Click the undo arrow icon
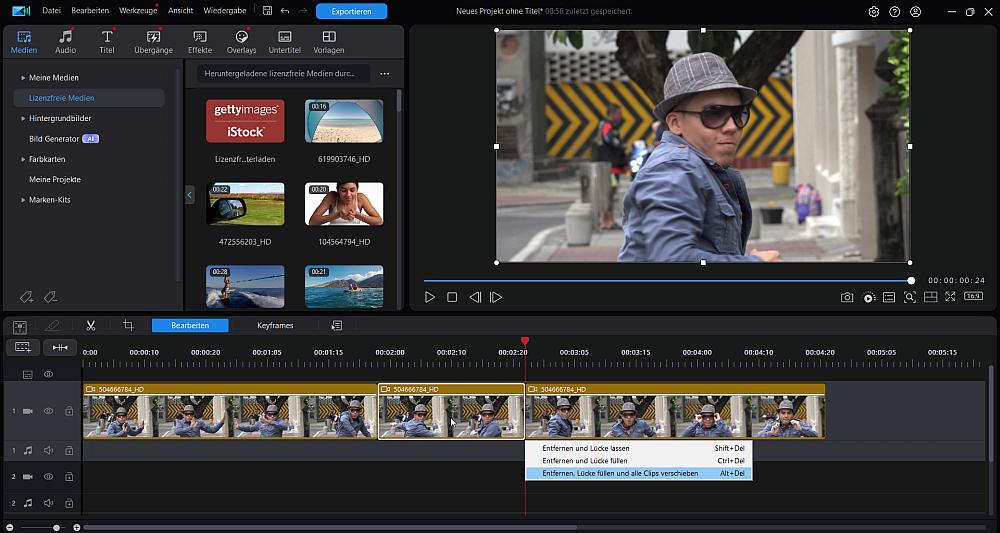 coord(285,12)
